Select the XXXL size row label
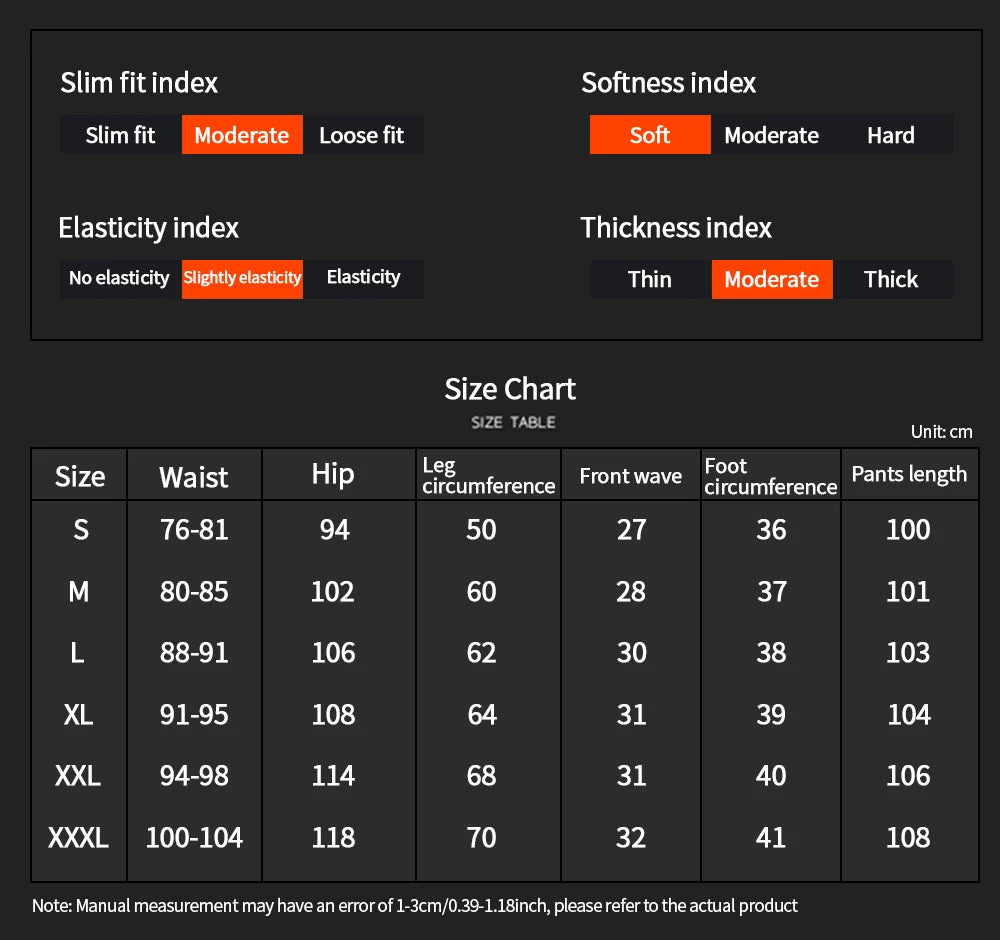The width and height of the screenshot is (1000, 940). coord(79,837)
